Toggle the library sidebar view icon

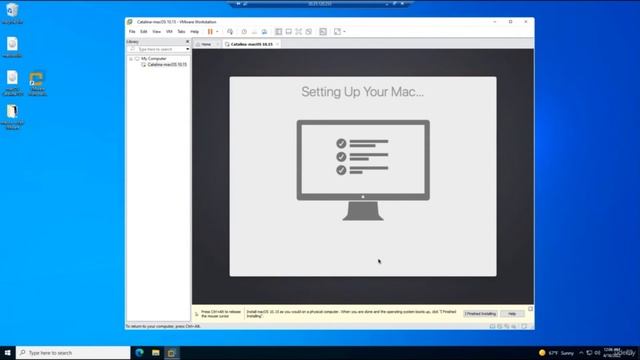point(279,31)
